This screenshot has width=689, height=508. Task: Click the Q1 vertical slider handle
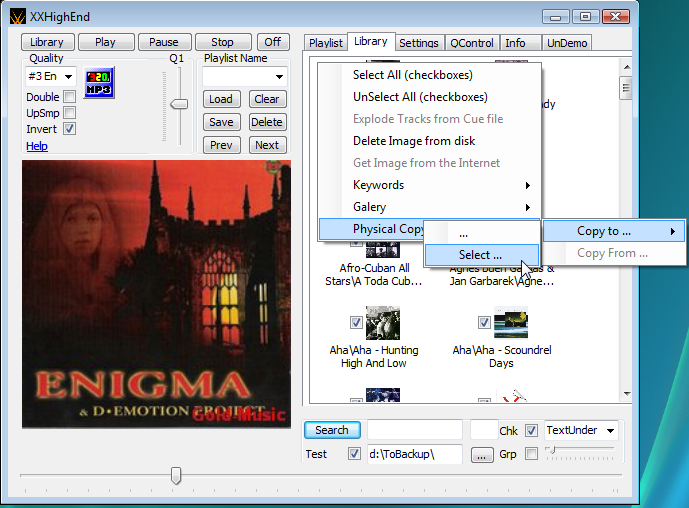(x=179, y=104)
